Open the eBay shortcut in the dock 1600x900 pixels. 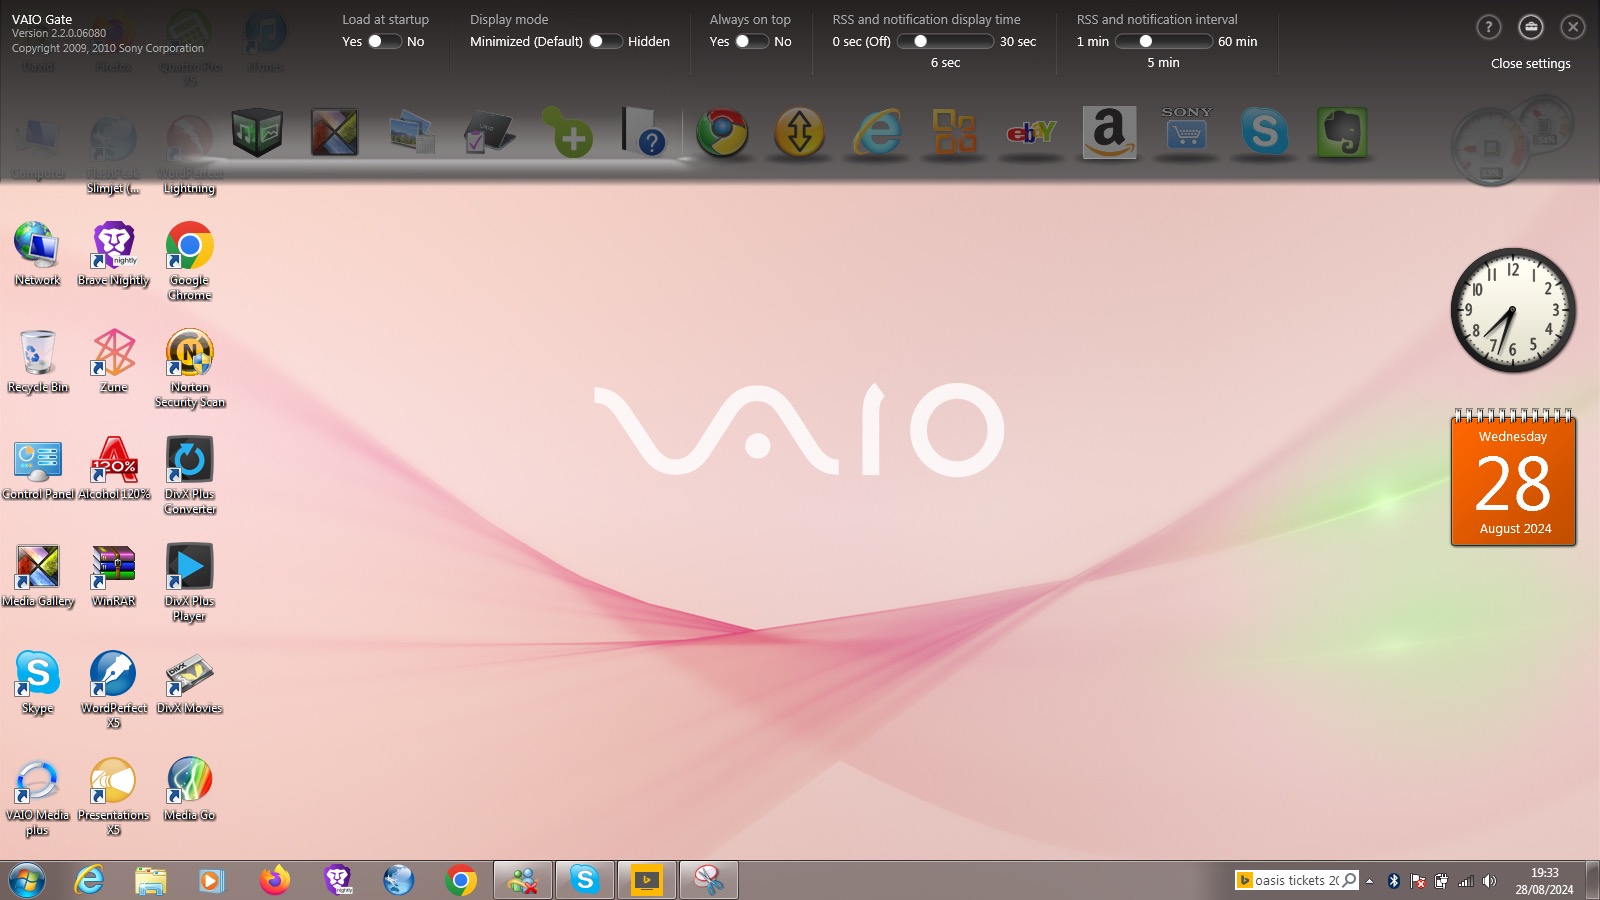point(1031,133)
